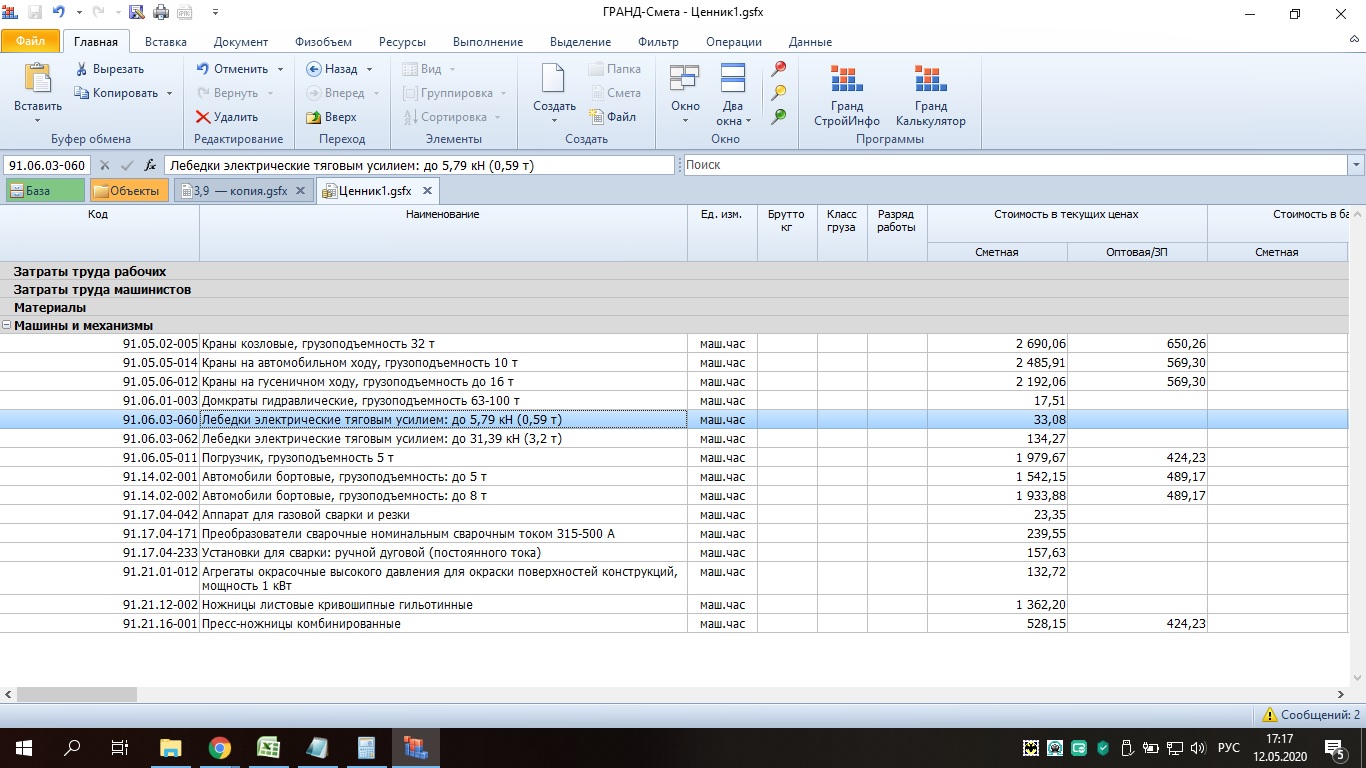The height and width of the screenshot is (768, 1366).
Task: Open Excel from the Windows taskbar
Action: click(268, 748)
